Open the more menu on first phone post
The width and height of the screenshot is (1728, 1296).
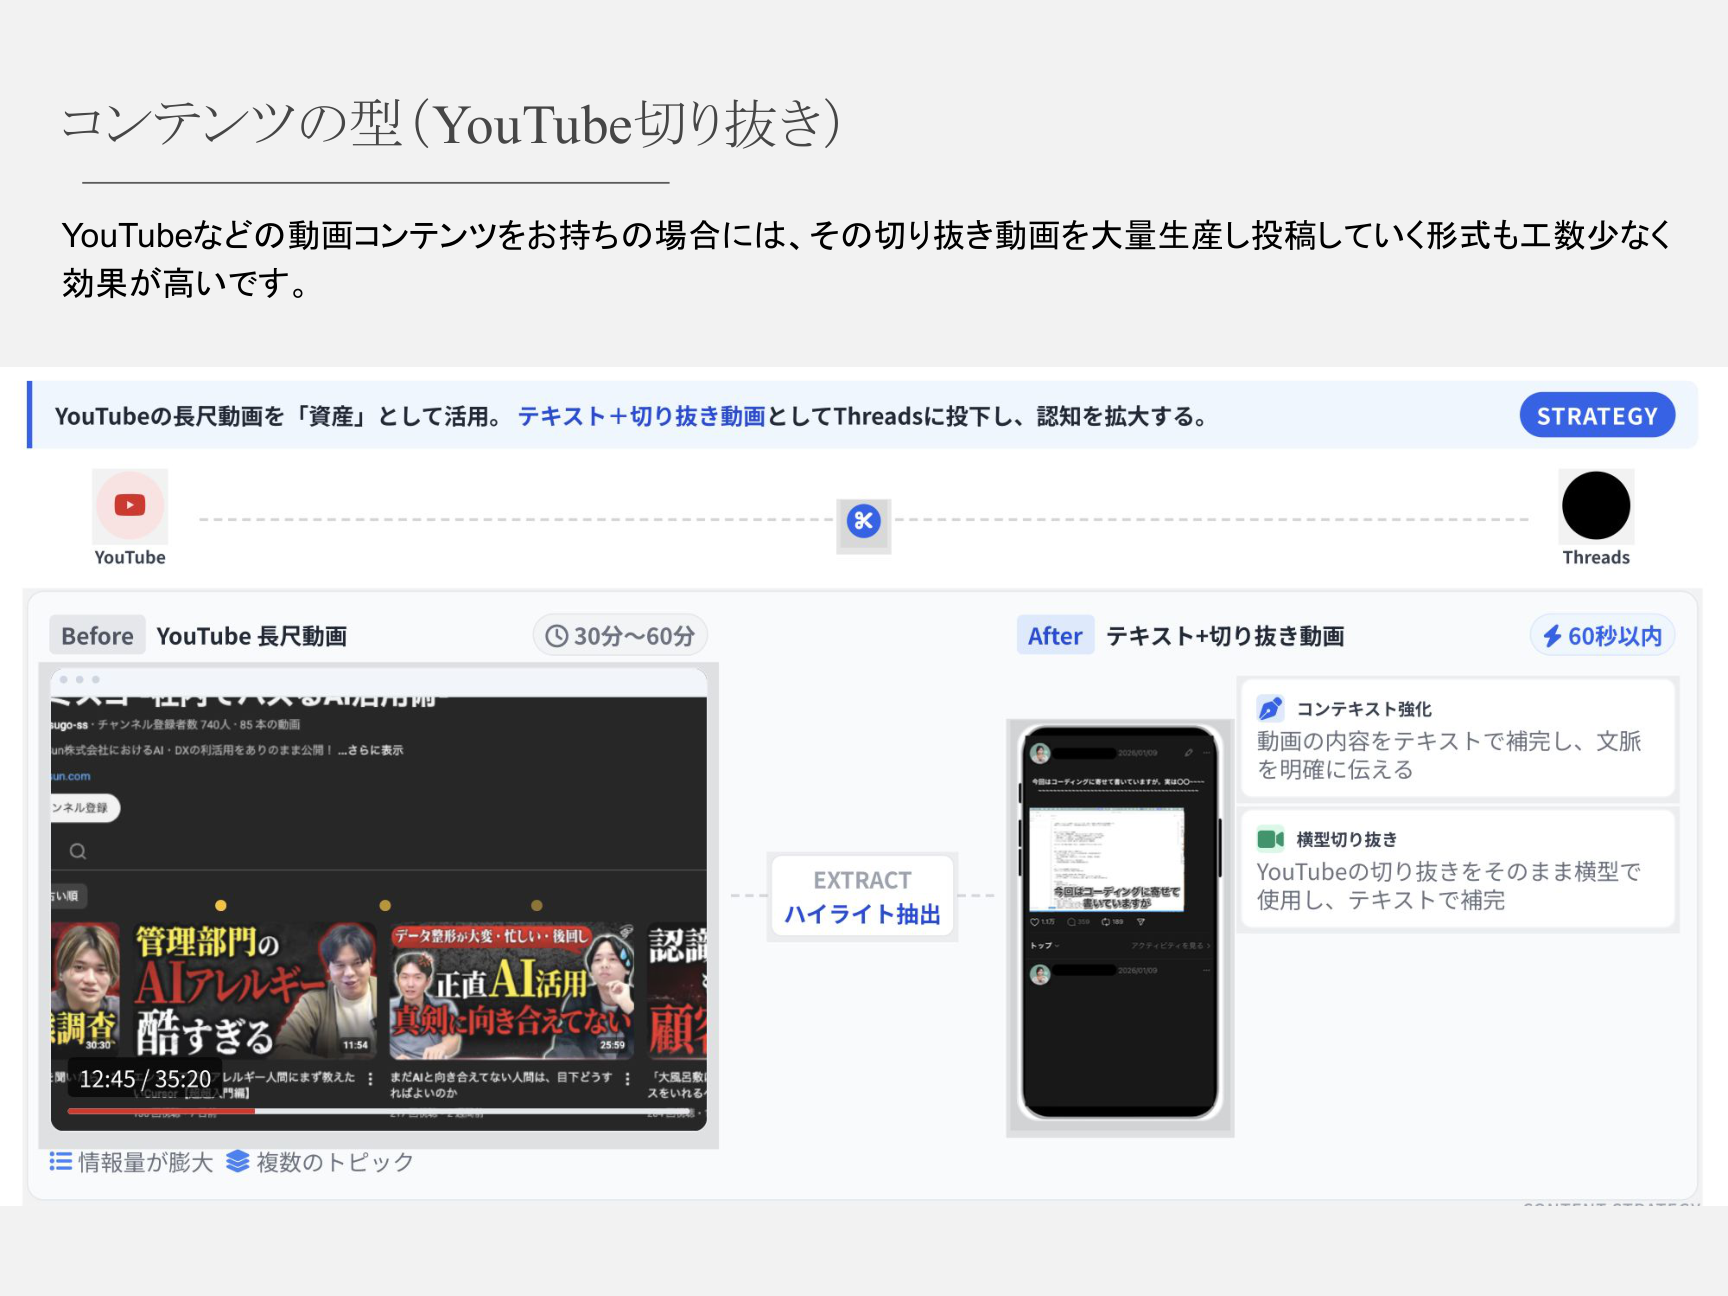(1206, 753)
